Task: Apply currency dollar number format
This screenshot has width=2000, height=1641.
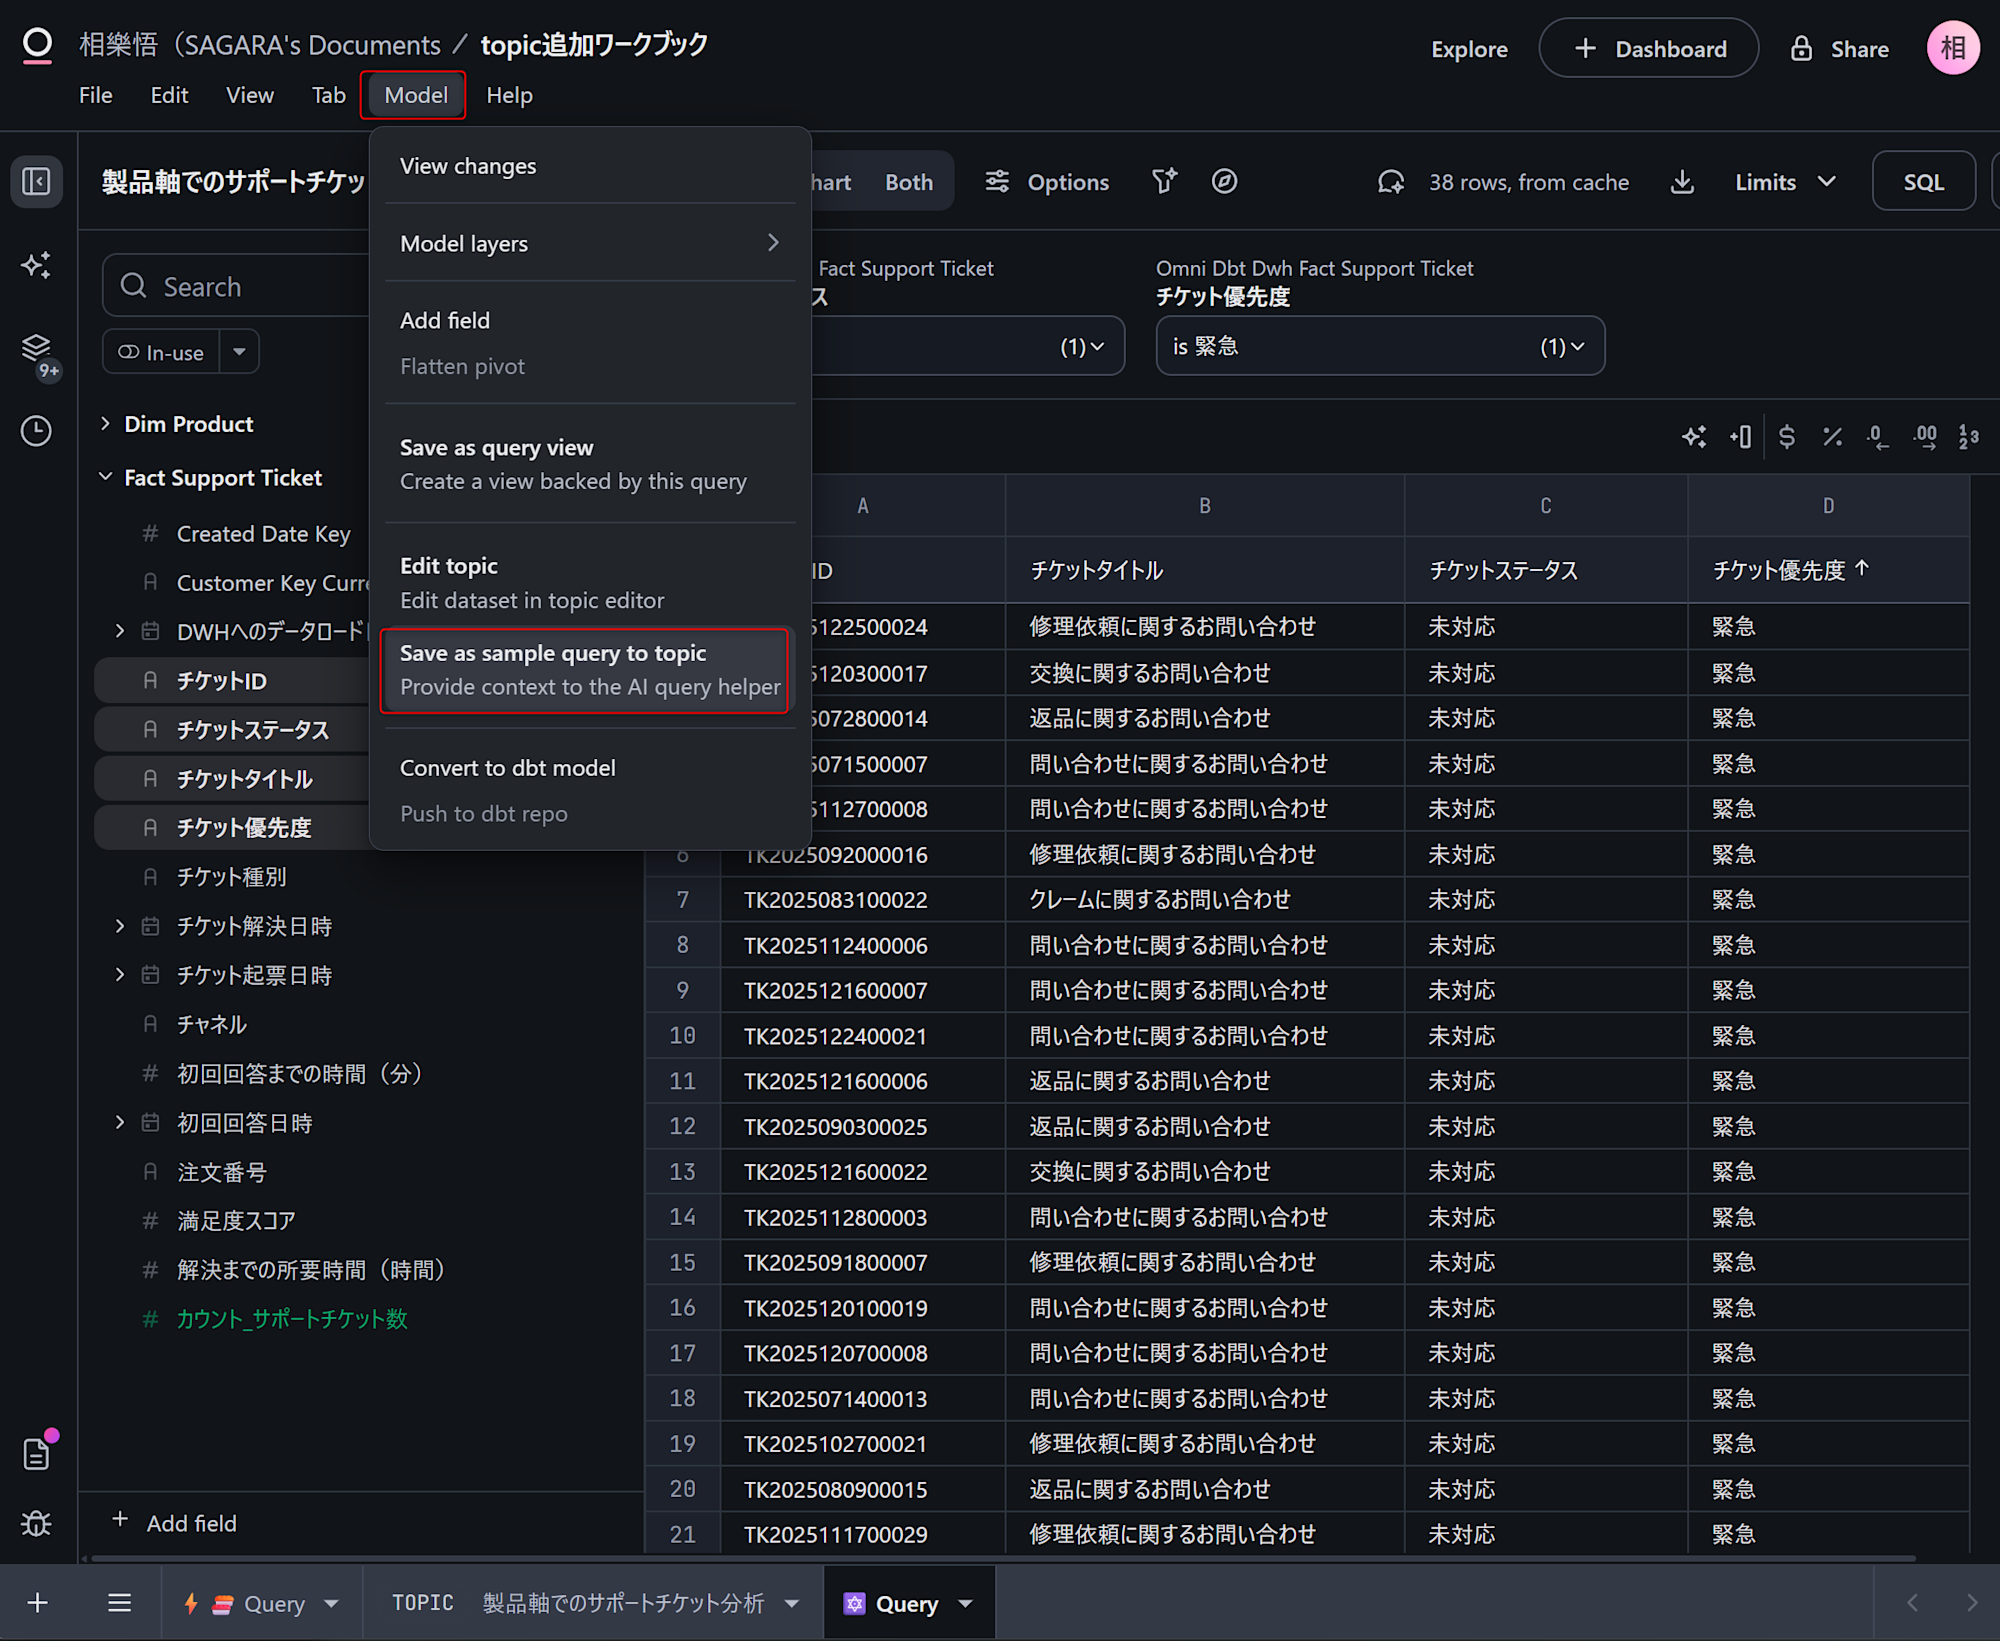Action: [x=1787, y=437]
